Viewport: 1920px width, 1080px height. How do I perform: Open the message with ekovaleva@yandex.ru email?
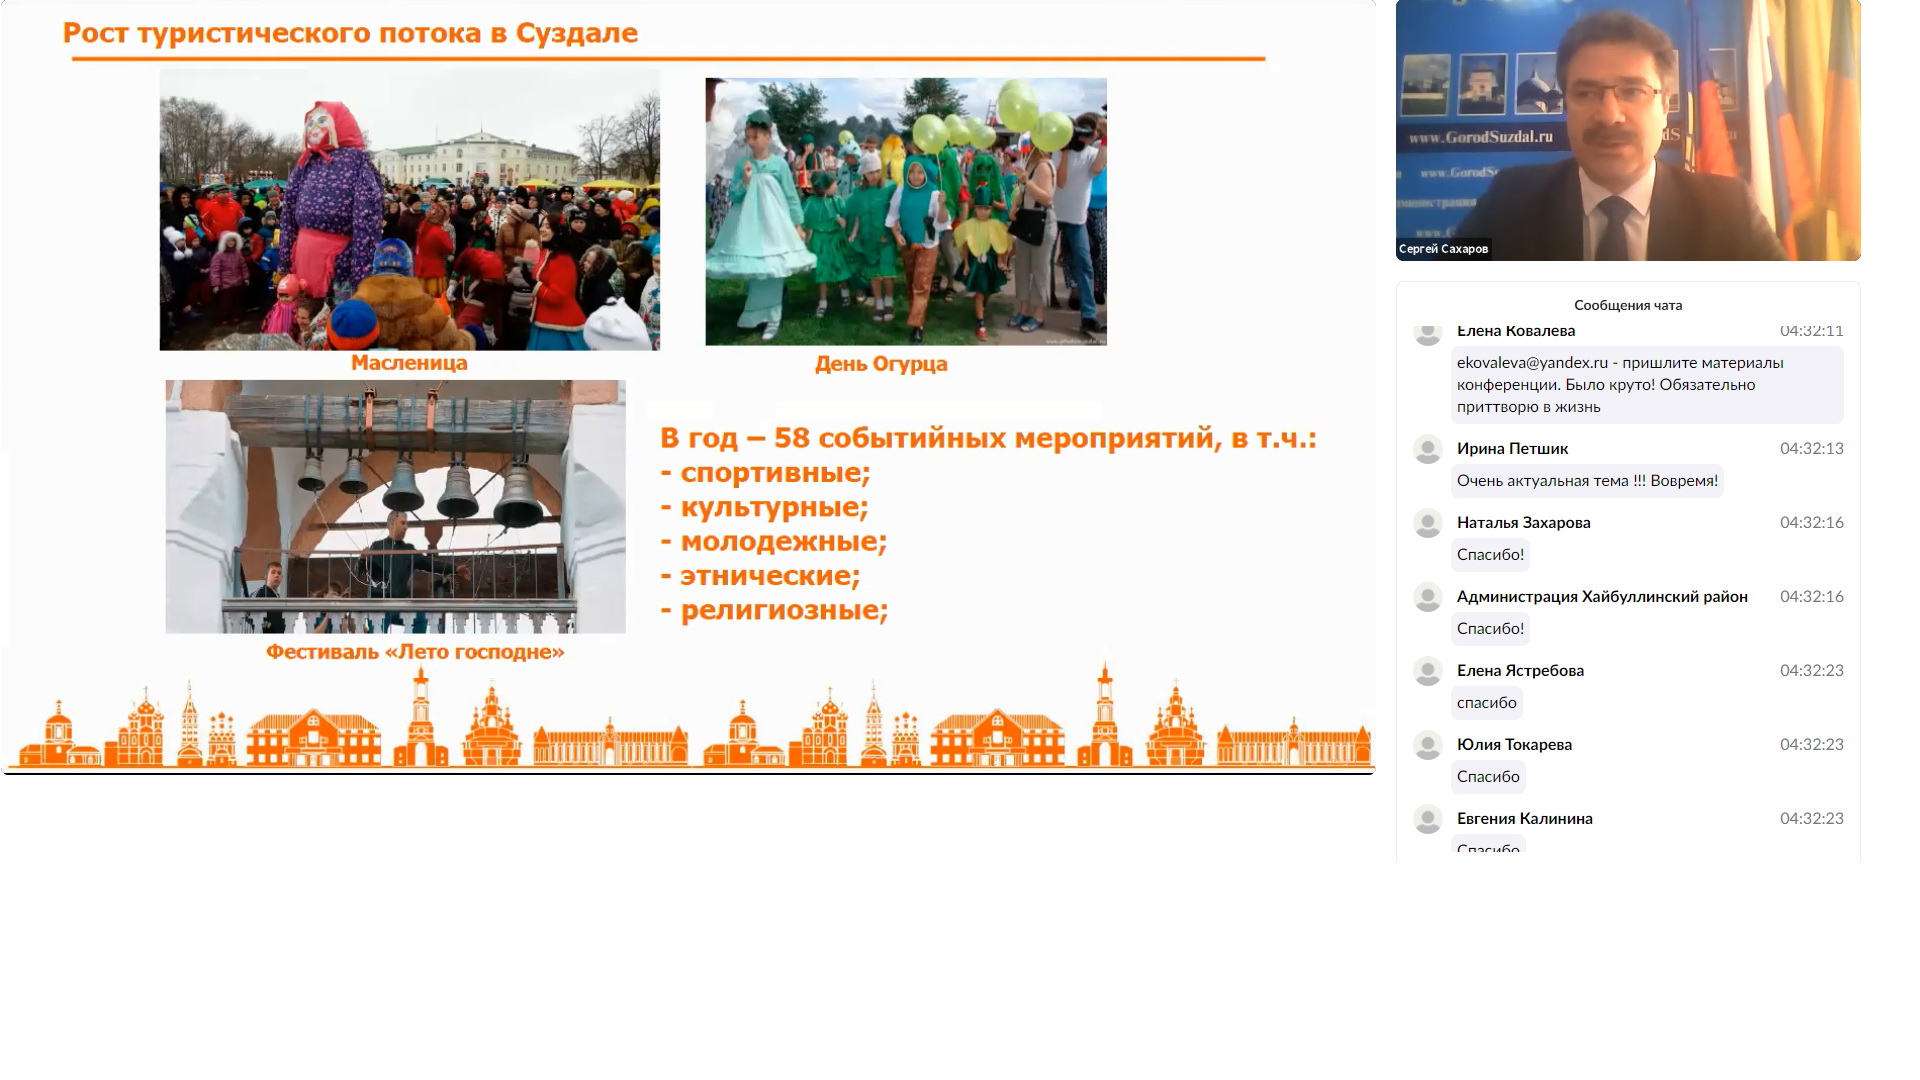[x=1647, y=385]
